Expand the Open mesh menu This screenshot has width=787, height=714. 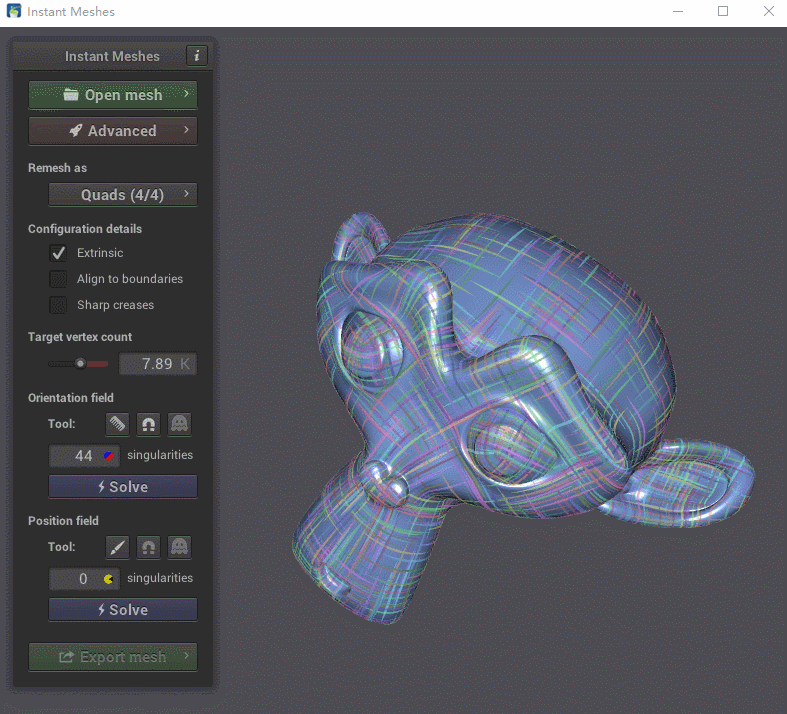pos(113,95)
